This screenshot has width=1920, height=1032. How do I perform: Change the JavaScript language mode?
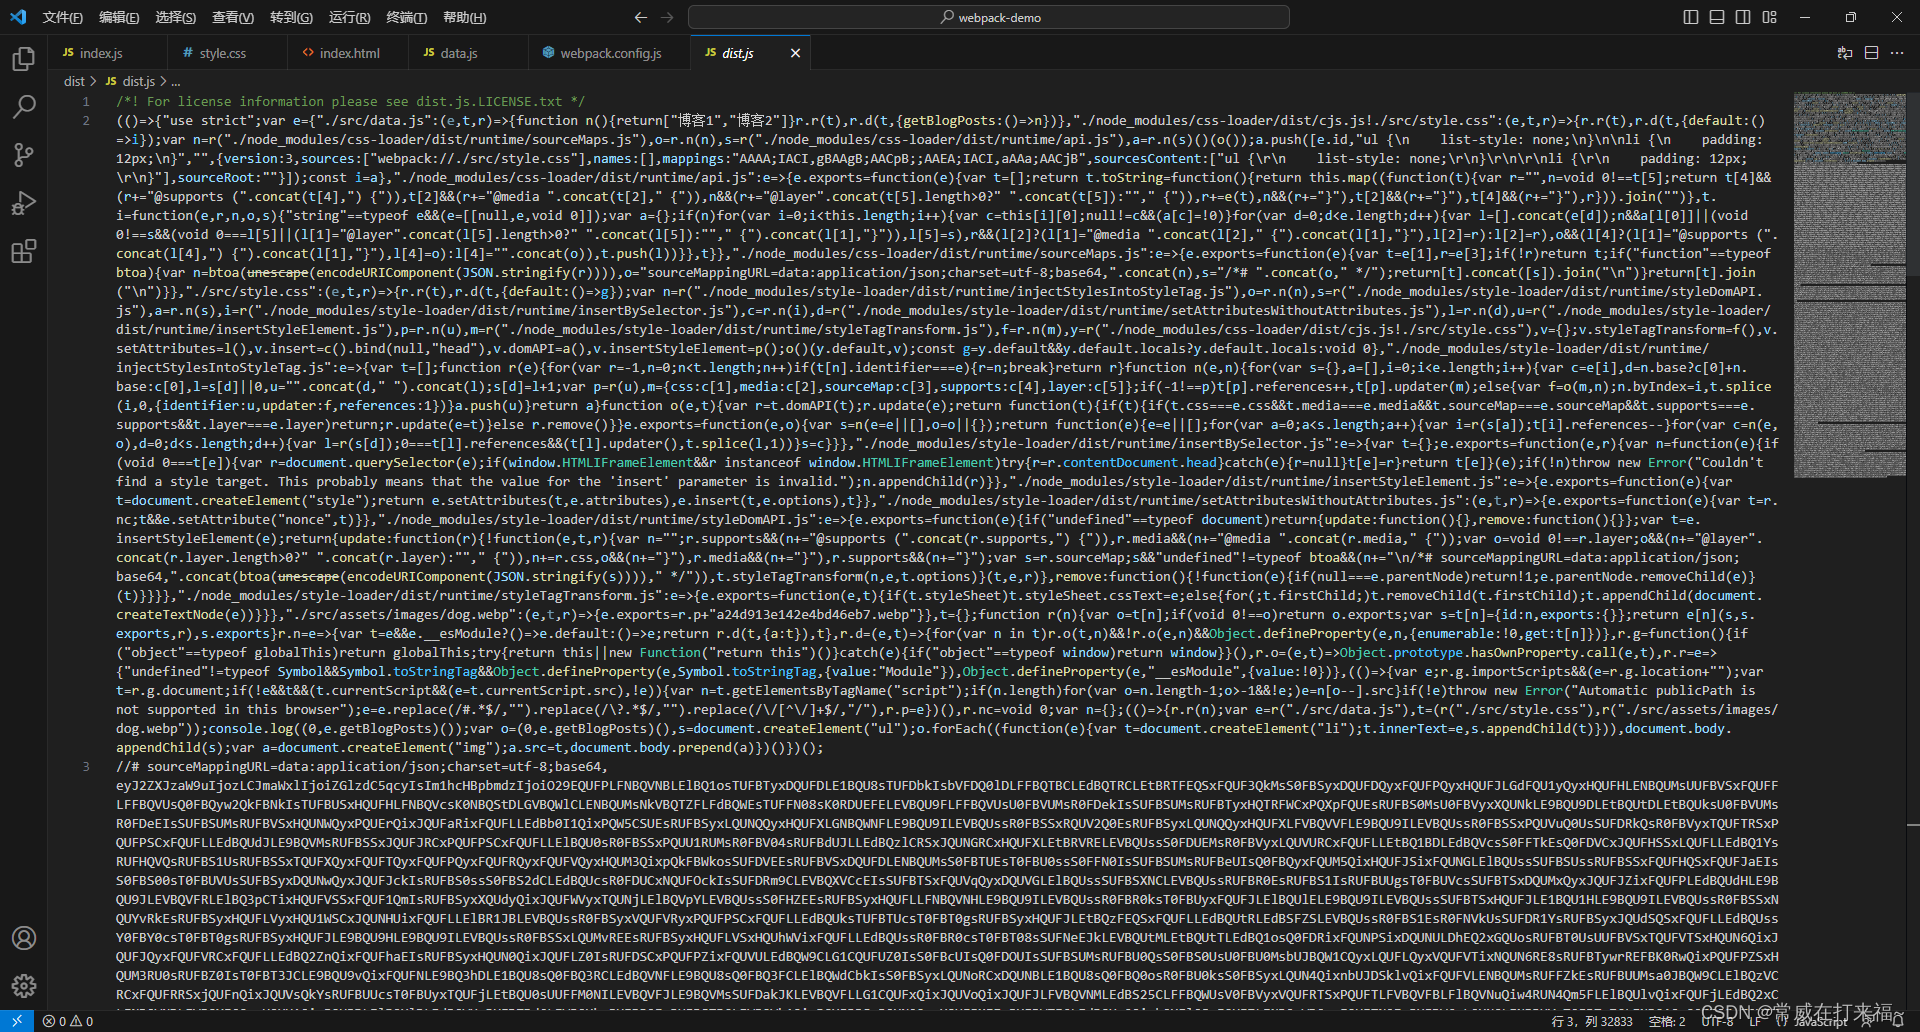pos(1820,1021)
